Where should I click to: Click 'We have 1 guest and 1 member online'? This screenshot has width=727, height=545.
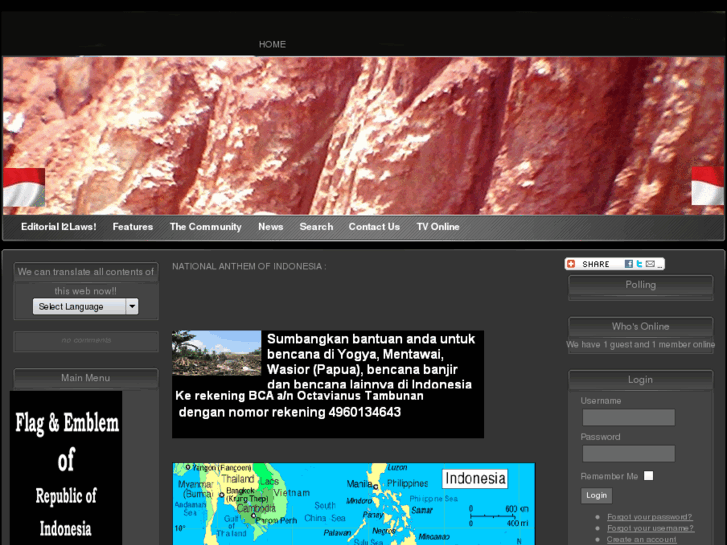point(640,345)
